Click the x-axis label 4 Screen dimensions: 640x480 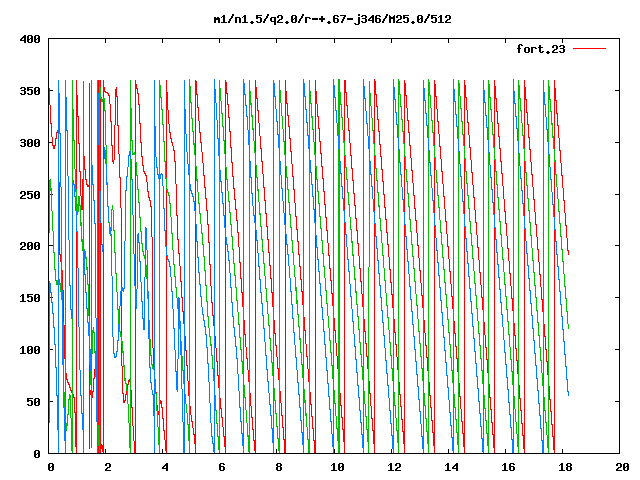(165, 467)
